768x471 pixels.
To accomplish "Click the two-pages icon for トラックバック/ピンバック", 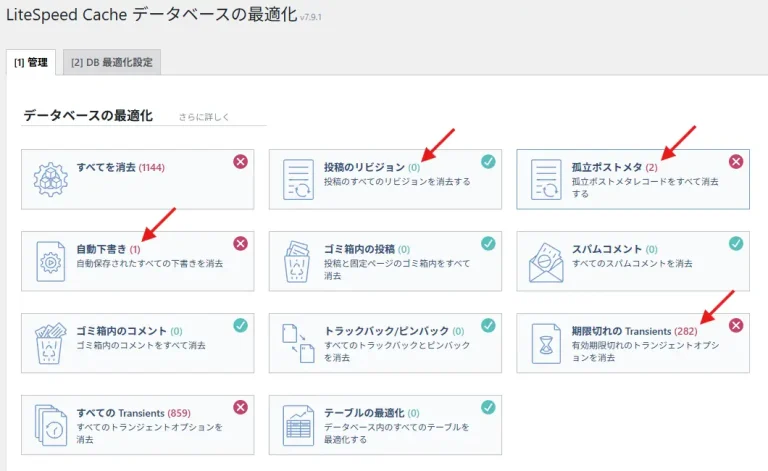I will pyautogui.click(x=298, y=343).
